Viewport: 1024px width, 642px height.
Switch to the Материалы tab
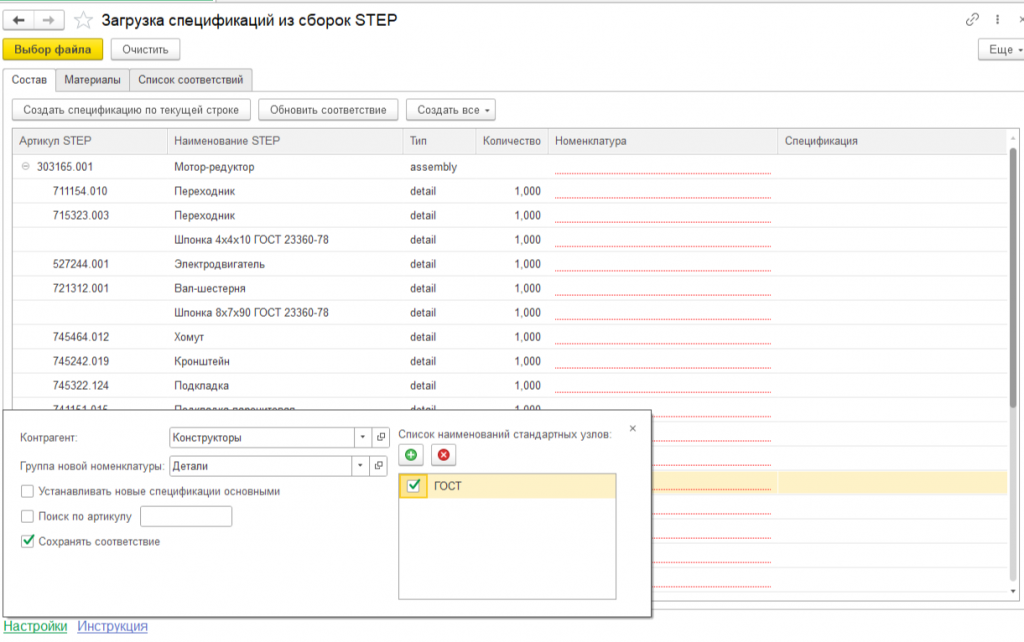pyautogui.click(x=92, y=80)
